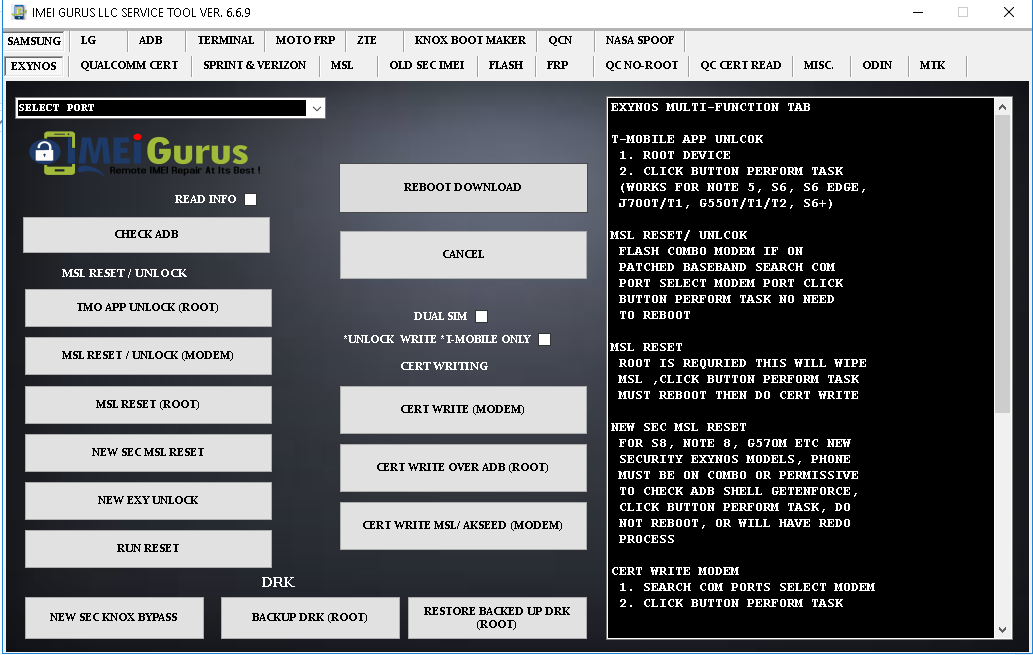1033x655 pixels.
Task: Go to the ADB tab
Action: point(150,40)
